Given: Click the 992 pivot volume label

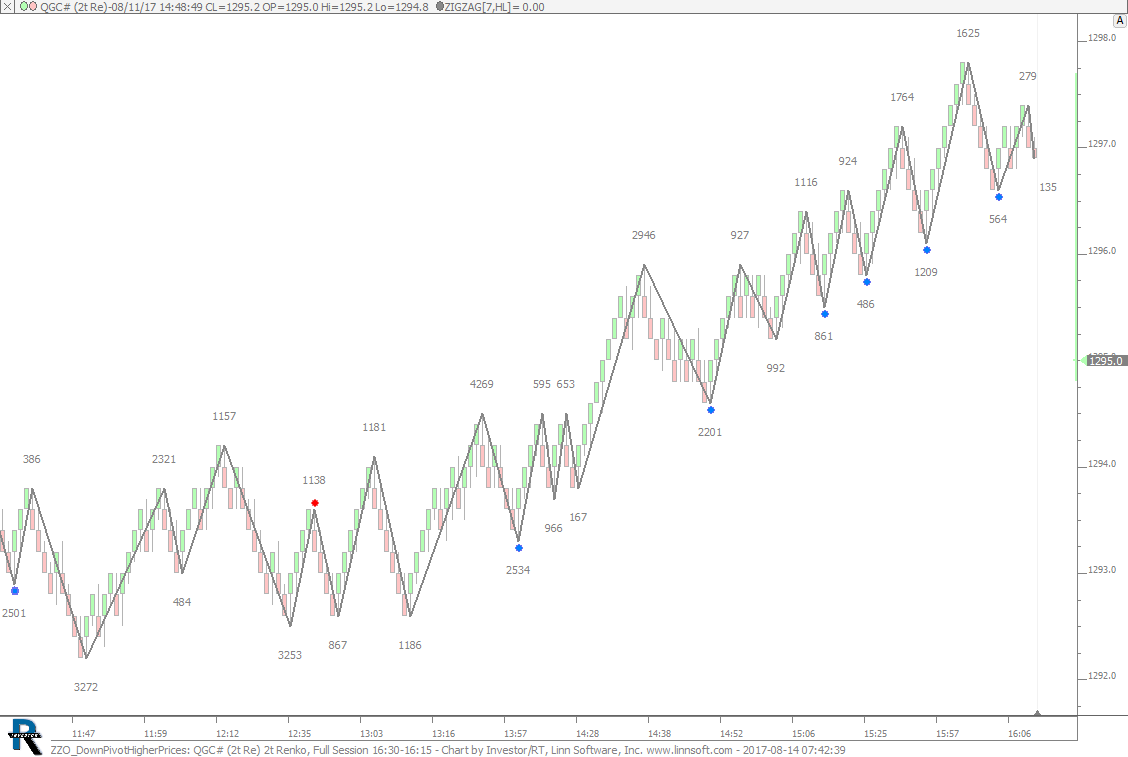Looking at the screenshot, I should coord(776,368).
